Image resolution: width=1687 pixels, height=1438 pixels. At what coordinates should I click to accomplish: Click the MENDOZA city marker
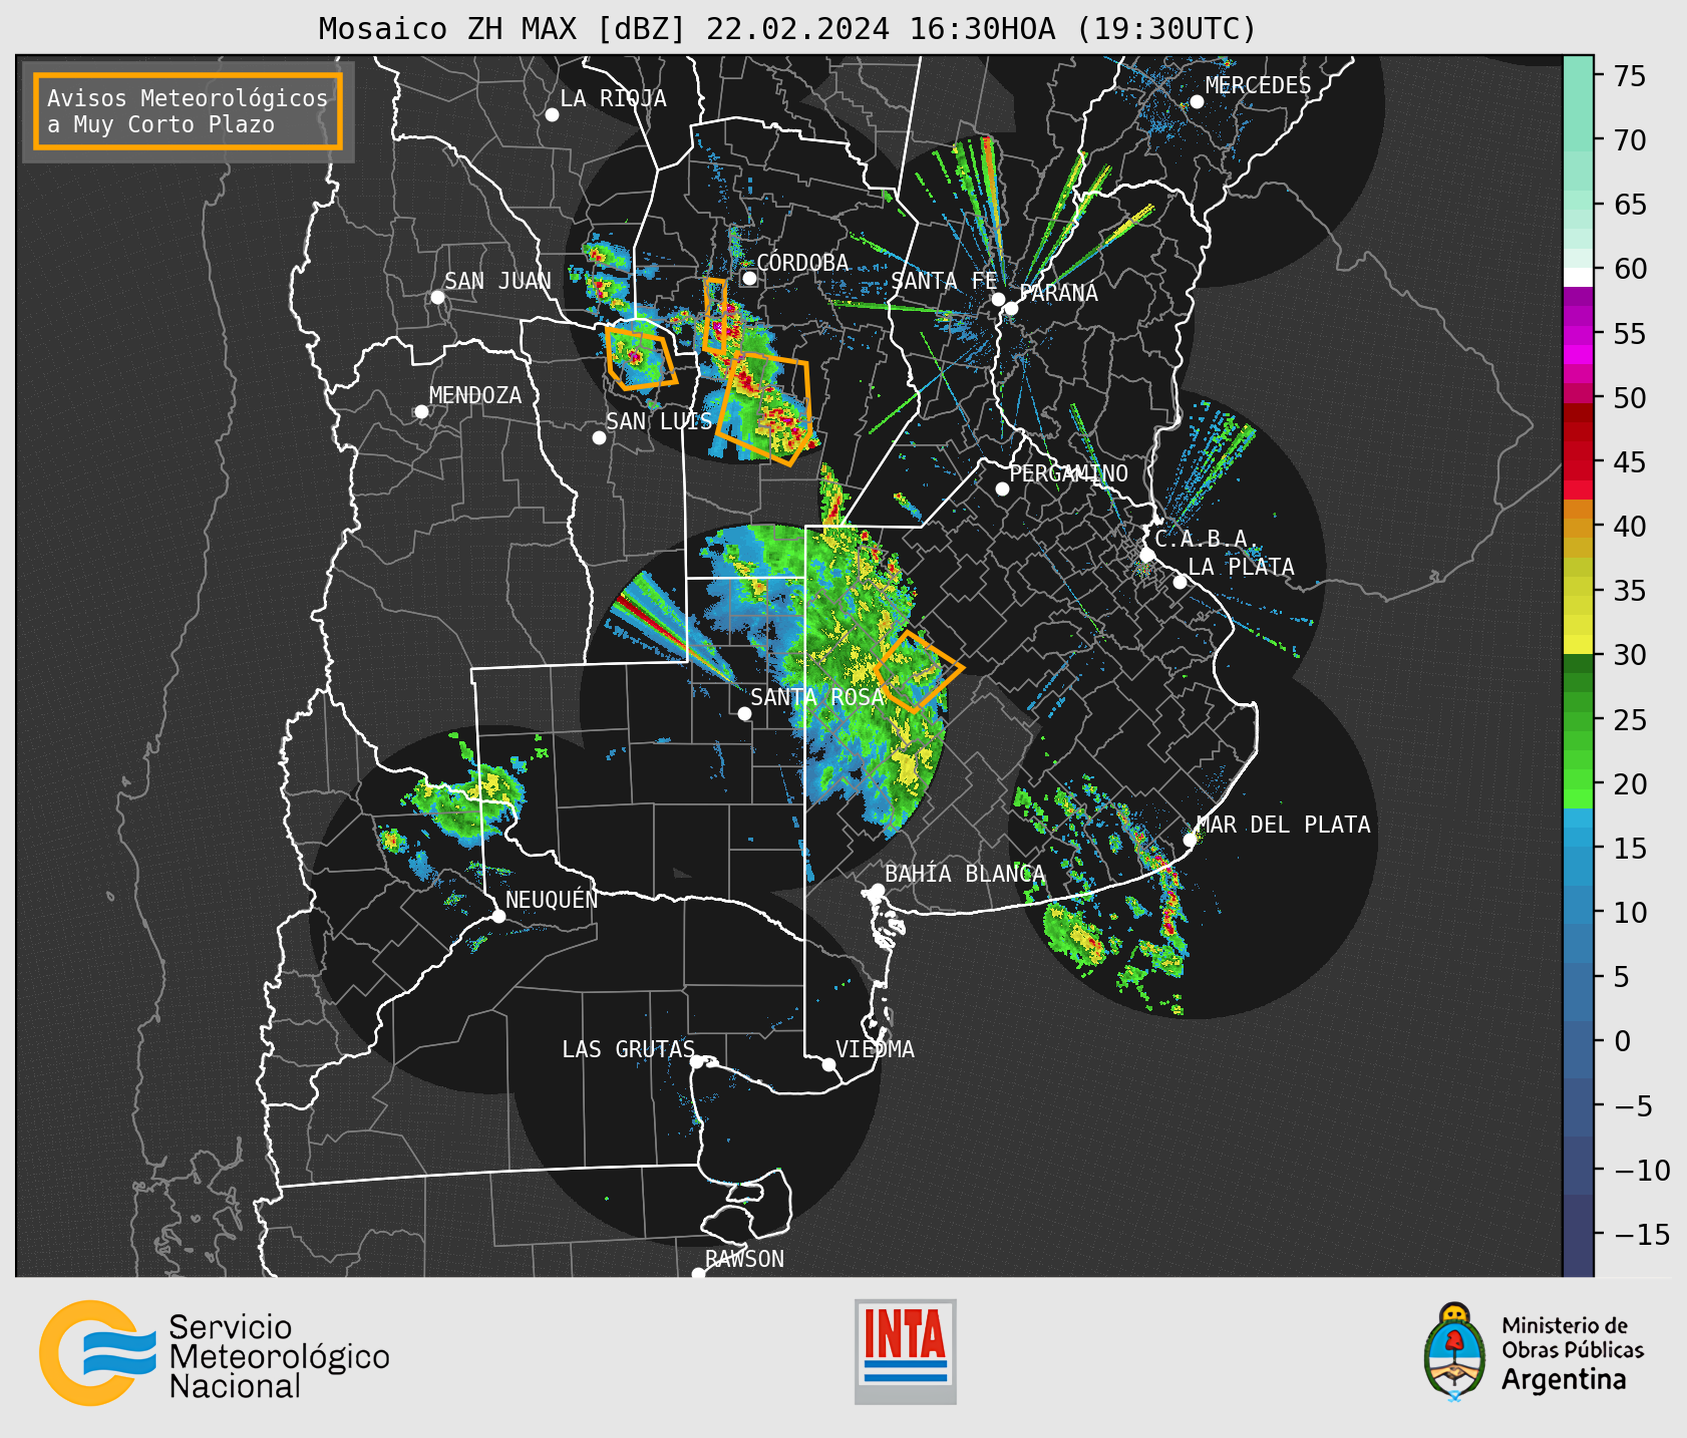pos(421,412)
